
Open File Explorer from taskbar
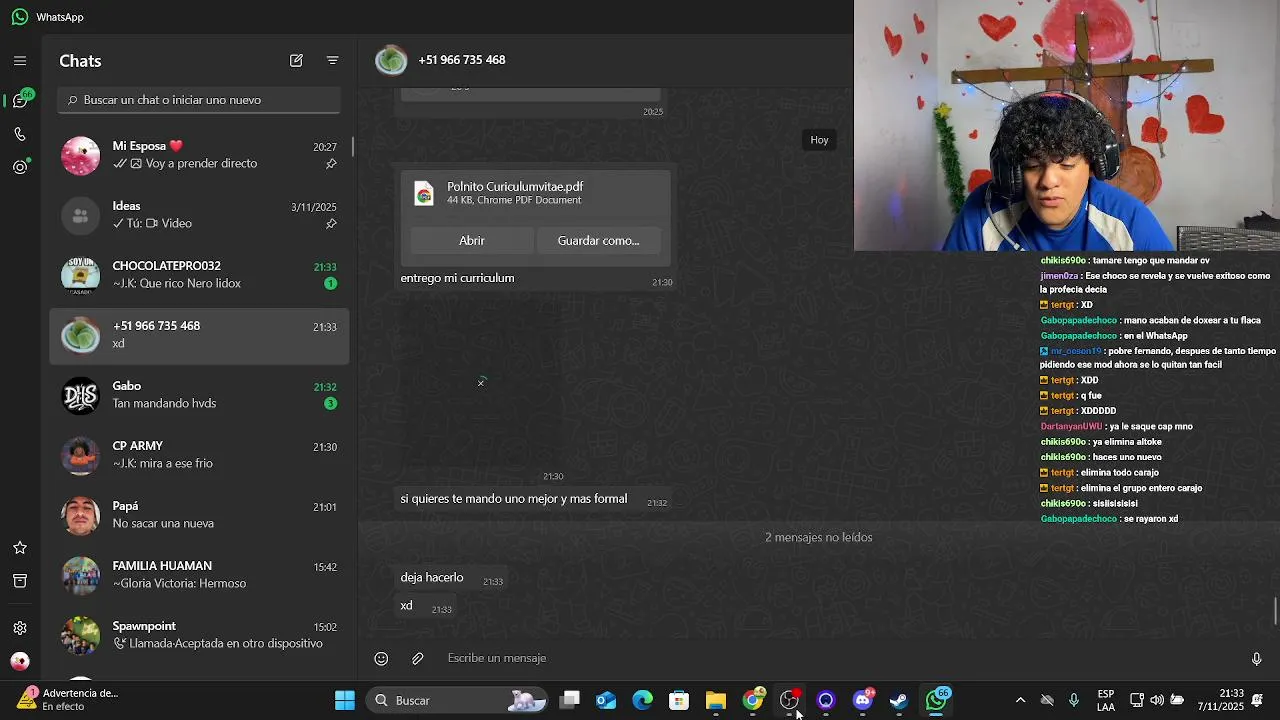[x=716, y=701]
